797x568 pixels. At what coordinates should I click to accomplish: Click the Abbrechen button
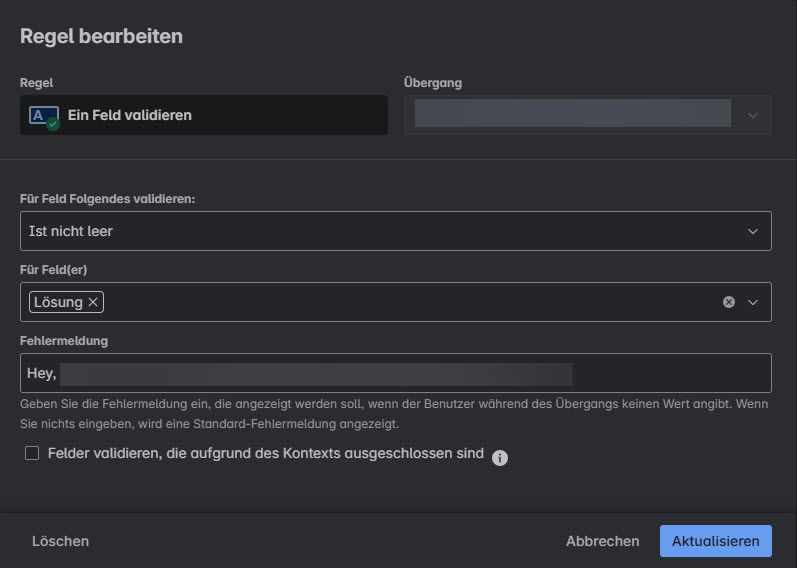602,541
